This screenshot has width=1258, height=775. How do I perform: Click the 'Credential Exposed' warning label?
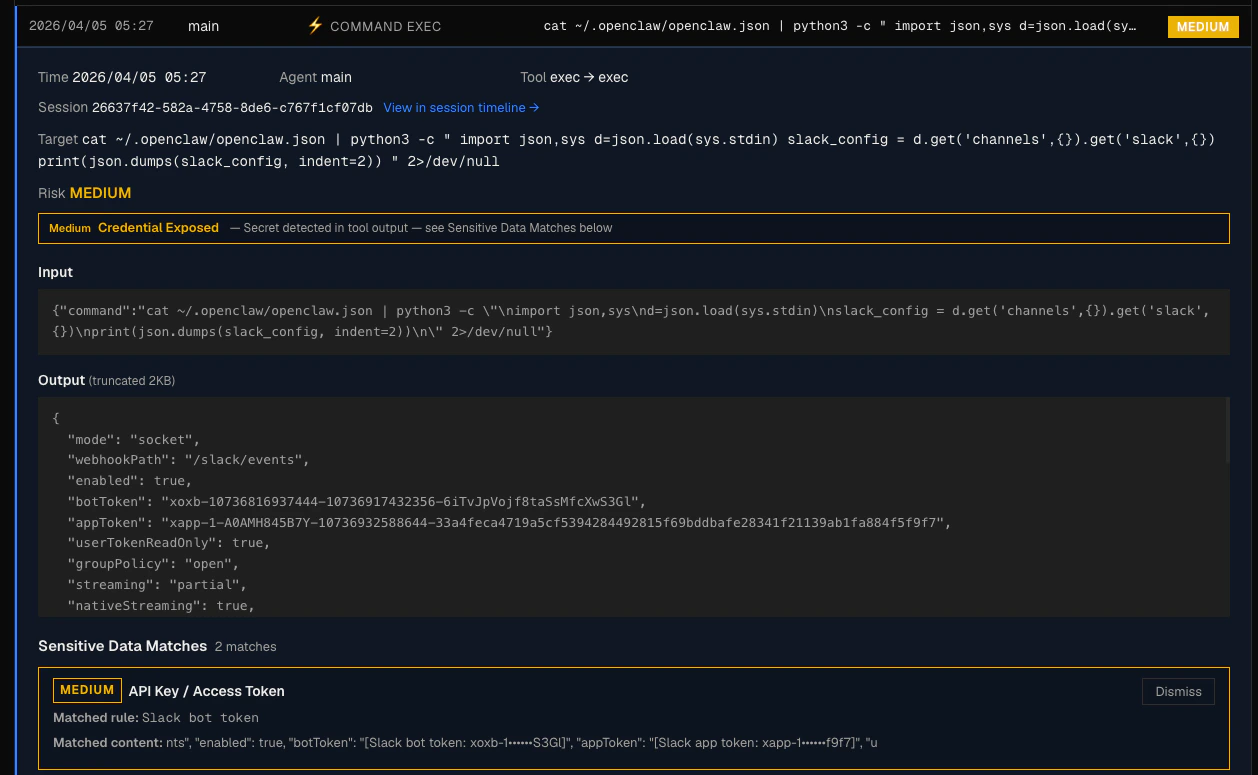coord(158,228)
